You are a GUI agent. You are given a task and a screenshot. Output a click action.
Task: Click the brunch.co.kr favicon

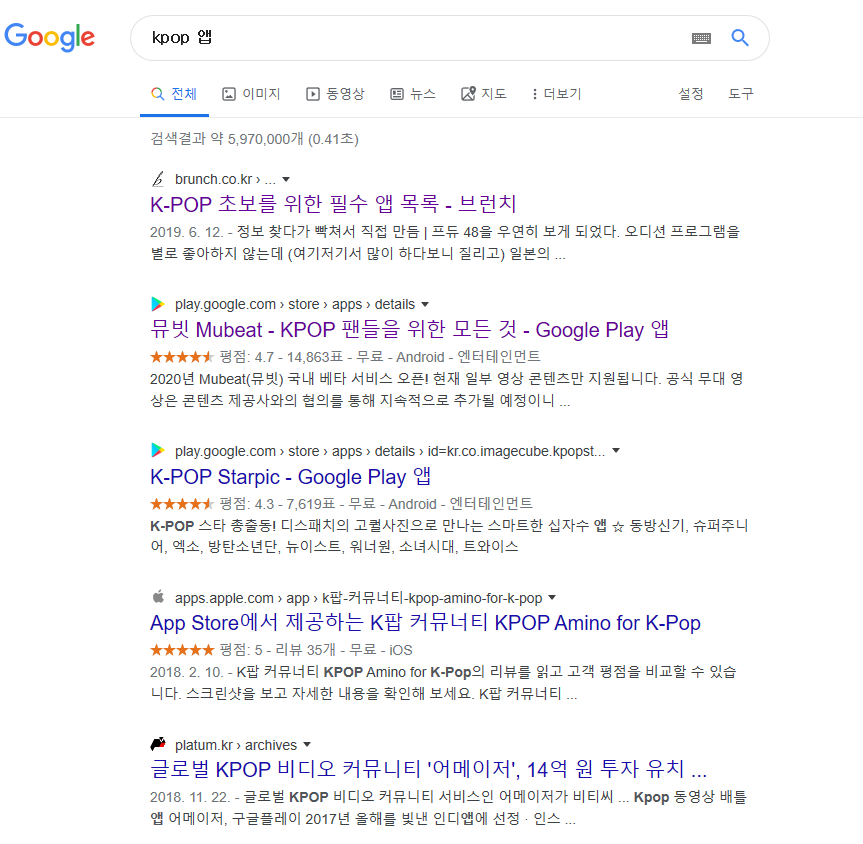[158, 179]
